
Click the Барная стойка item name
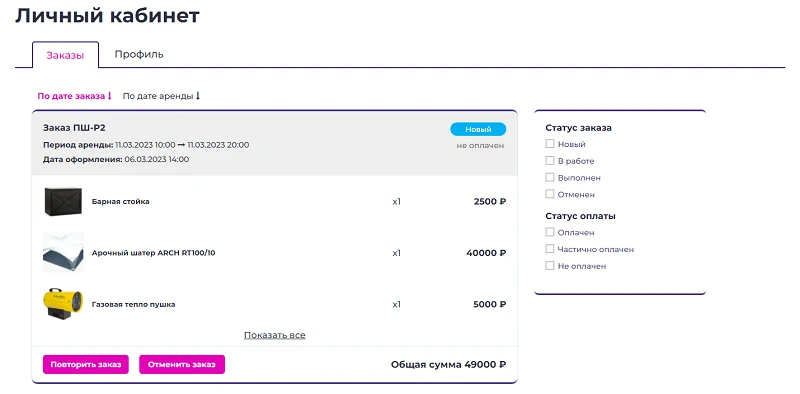[120, 202]
